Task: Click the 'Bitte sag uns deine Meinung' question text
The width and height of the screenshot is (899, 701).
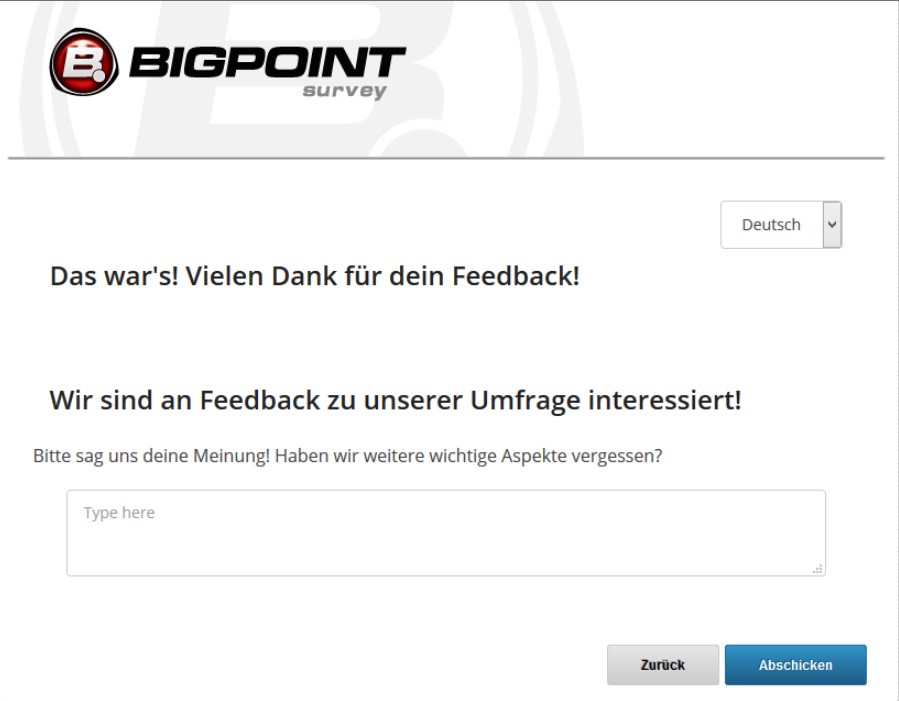Action: coord(347,456)
